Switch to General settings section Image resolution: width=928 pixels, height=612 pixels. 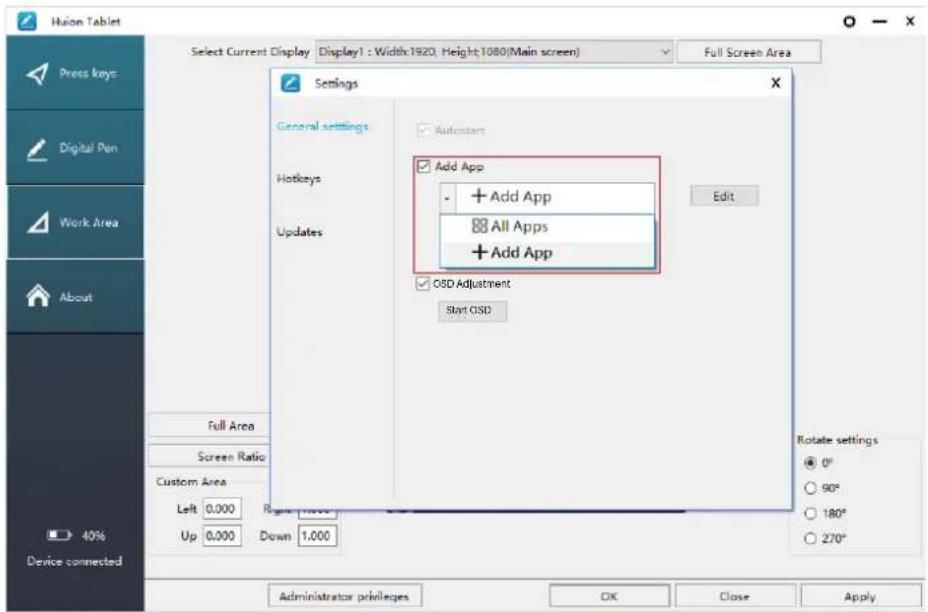point(323,126)
